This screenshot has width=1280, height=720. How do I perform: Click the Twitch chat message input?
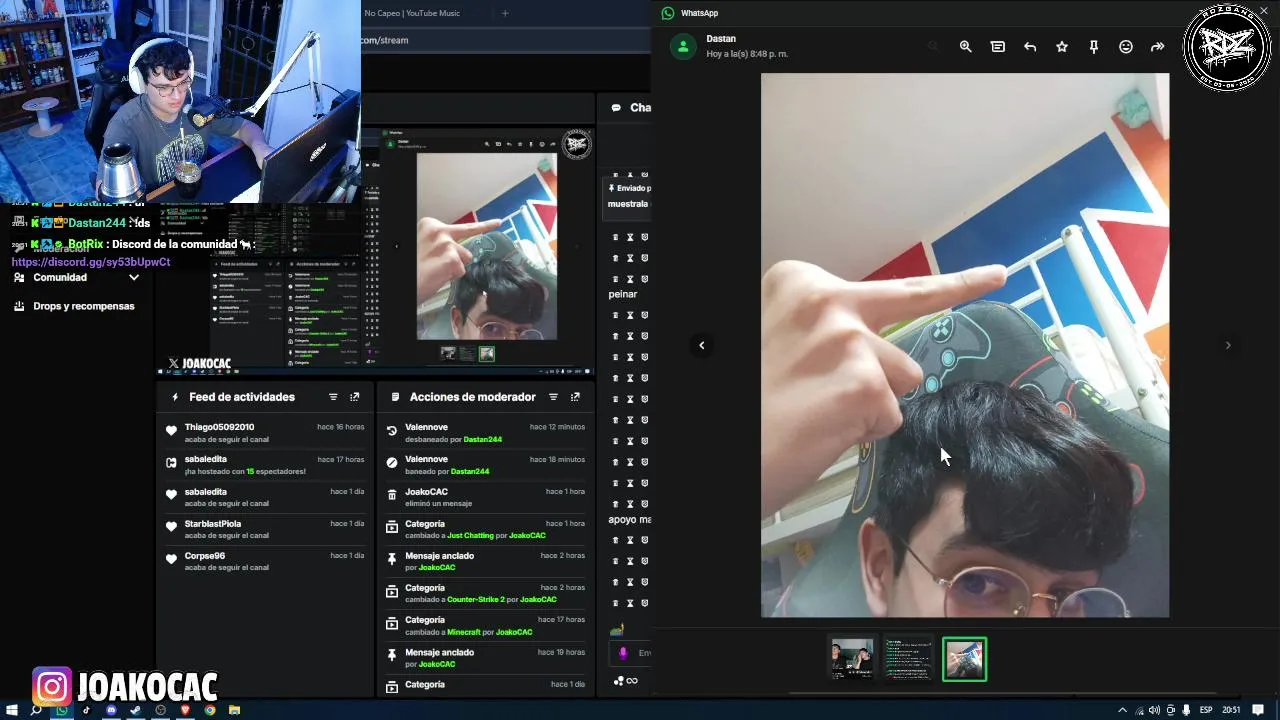coord(630,652)
